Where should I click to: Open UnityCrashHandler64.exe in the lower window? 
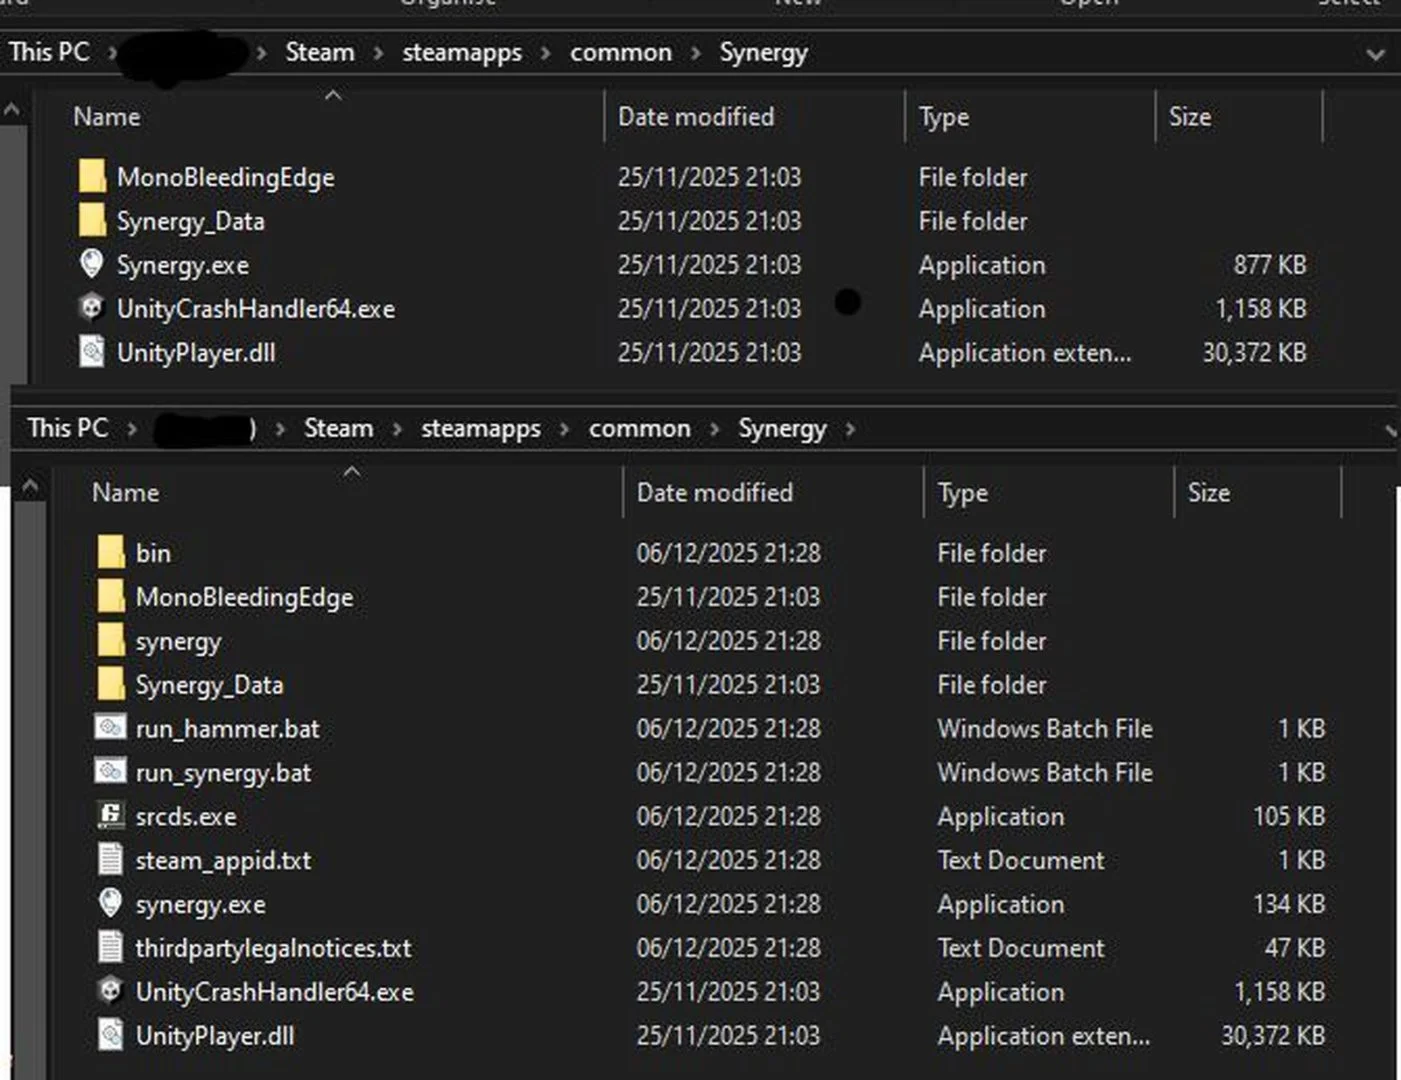click(x=274, y=992)
